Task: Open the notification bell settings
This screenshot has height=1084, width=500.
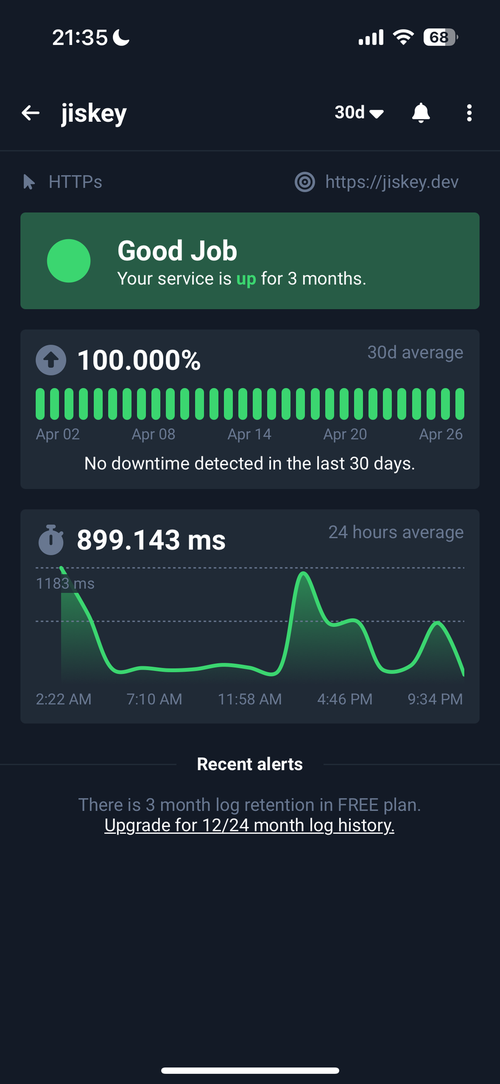Action: click(x=420, y=113)
